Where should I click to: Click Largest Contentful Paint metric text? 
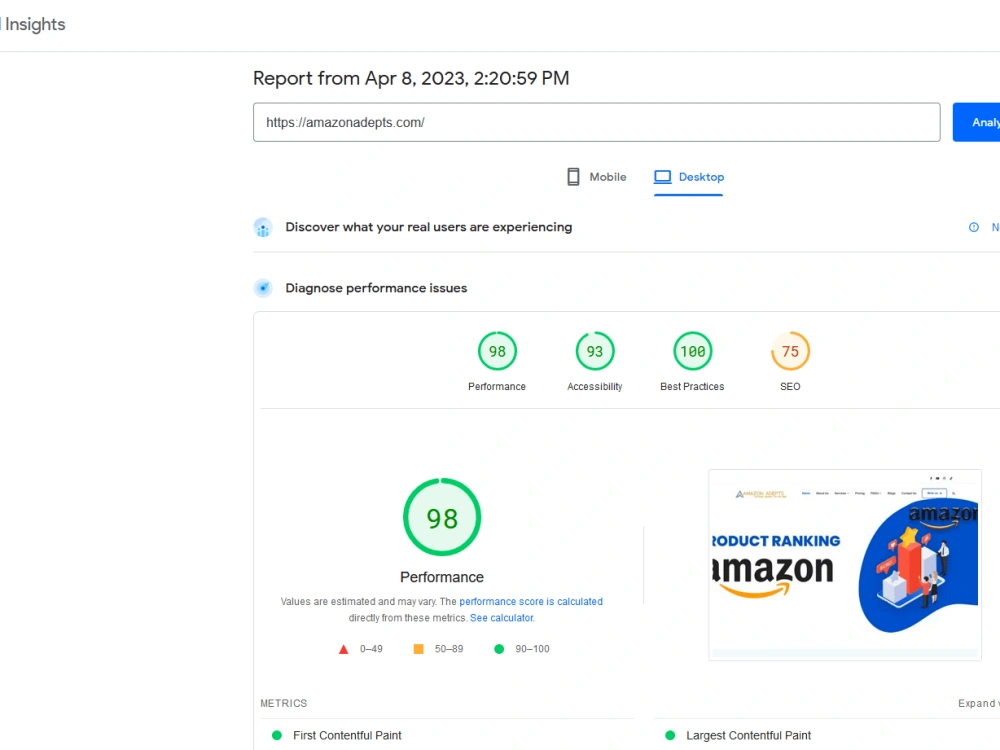pos(749,735)
